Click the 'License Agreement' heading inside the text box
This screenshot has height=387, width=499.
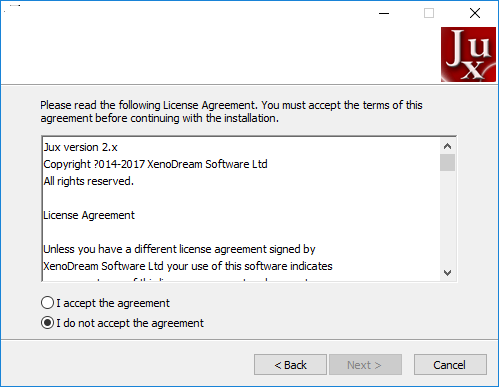point(89,215)
